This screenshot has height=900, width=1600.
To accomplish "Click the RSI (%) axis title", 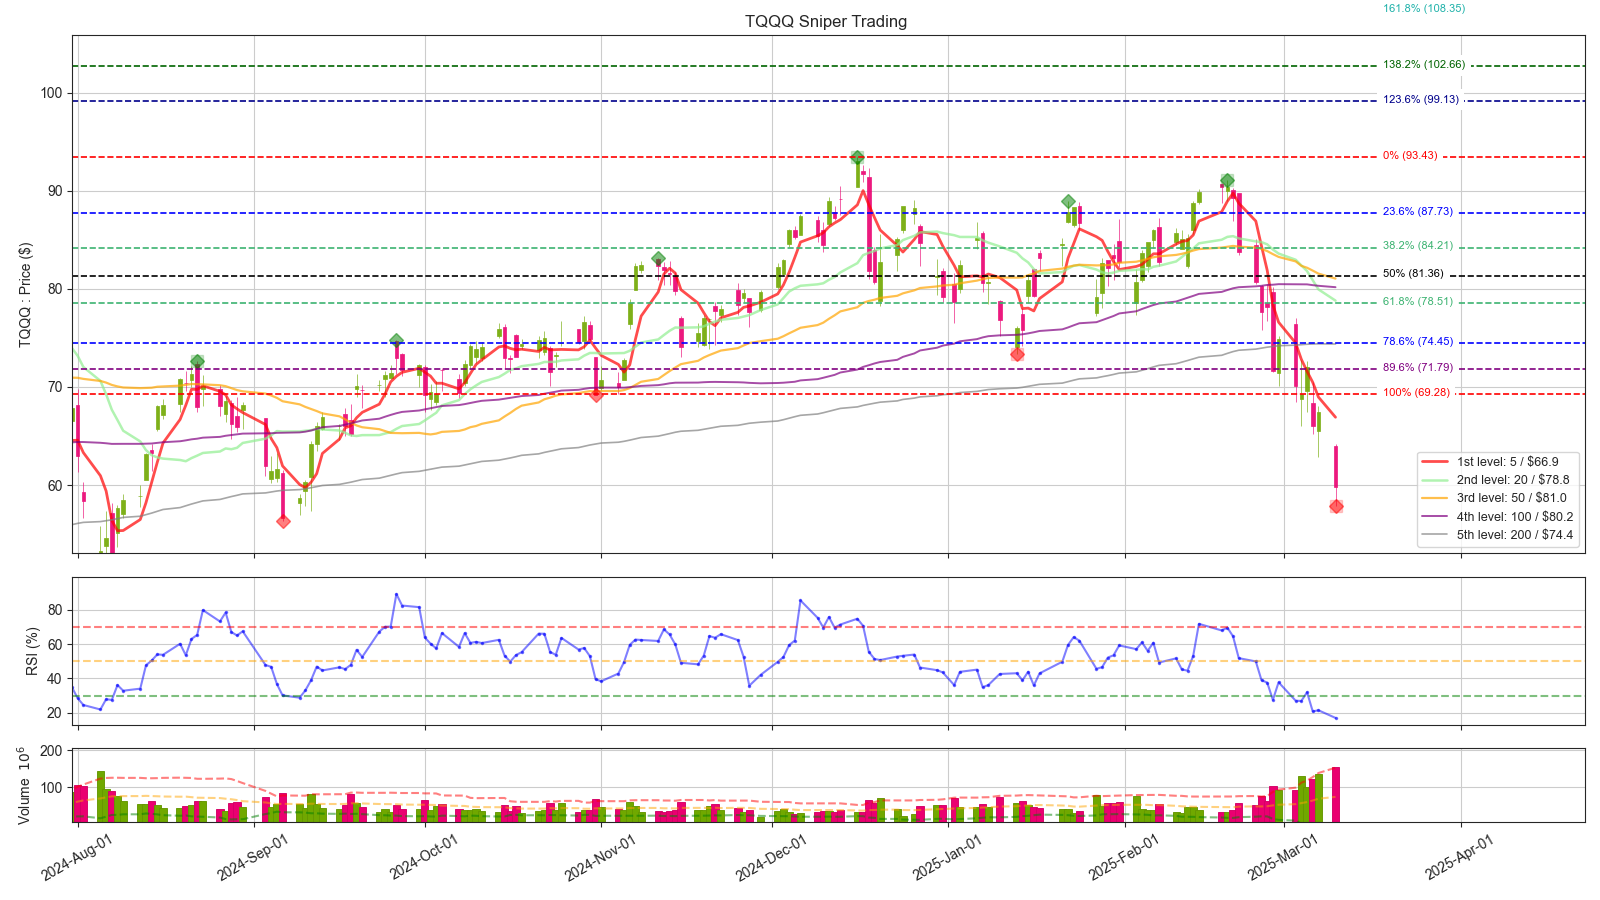I will pos(33,651).
